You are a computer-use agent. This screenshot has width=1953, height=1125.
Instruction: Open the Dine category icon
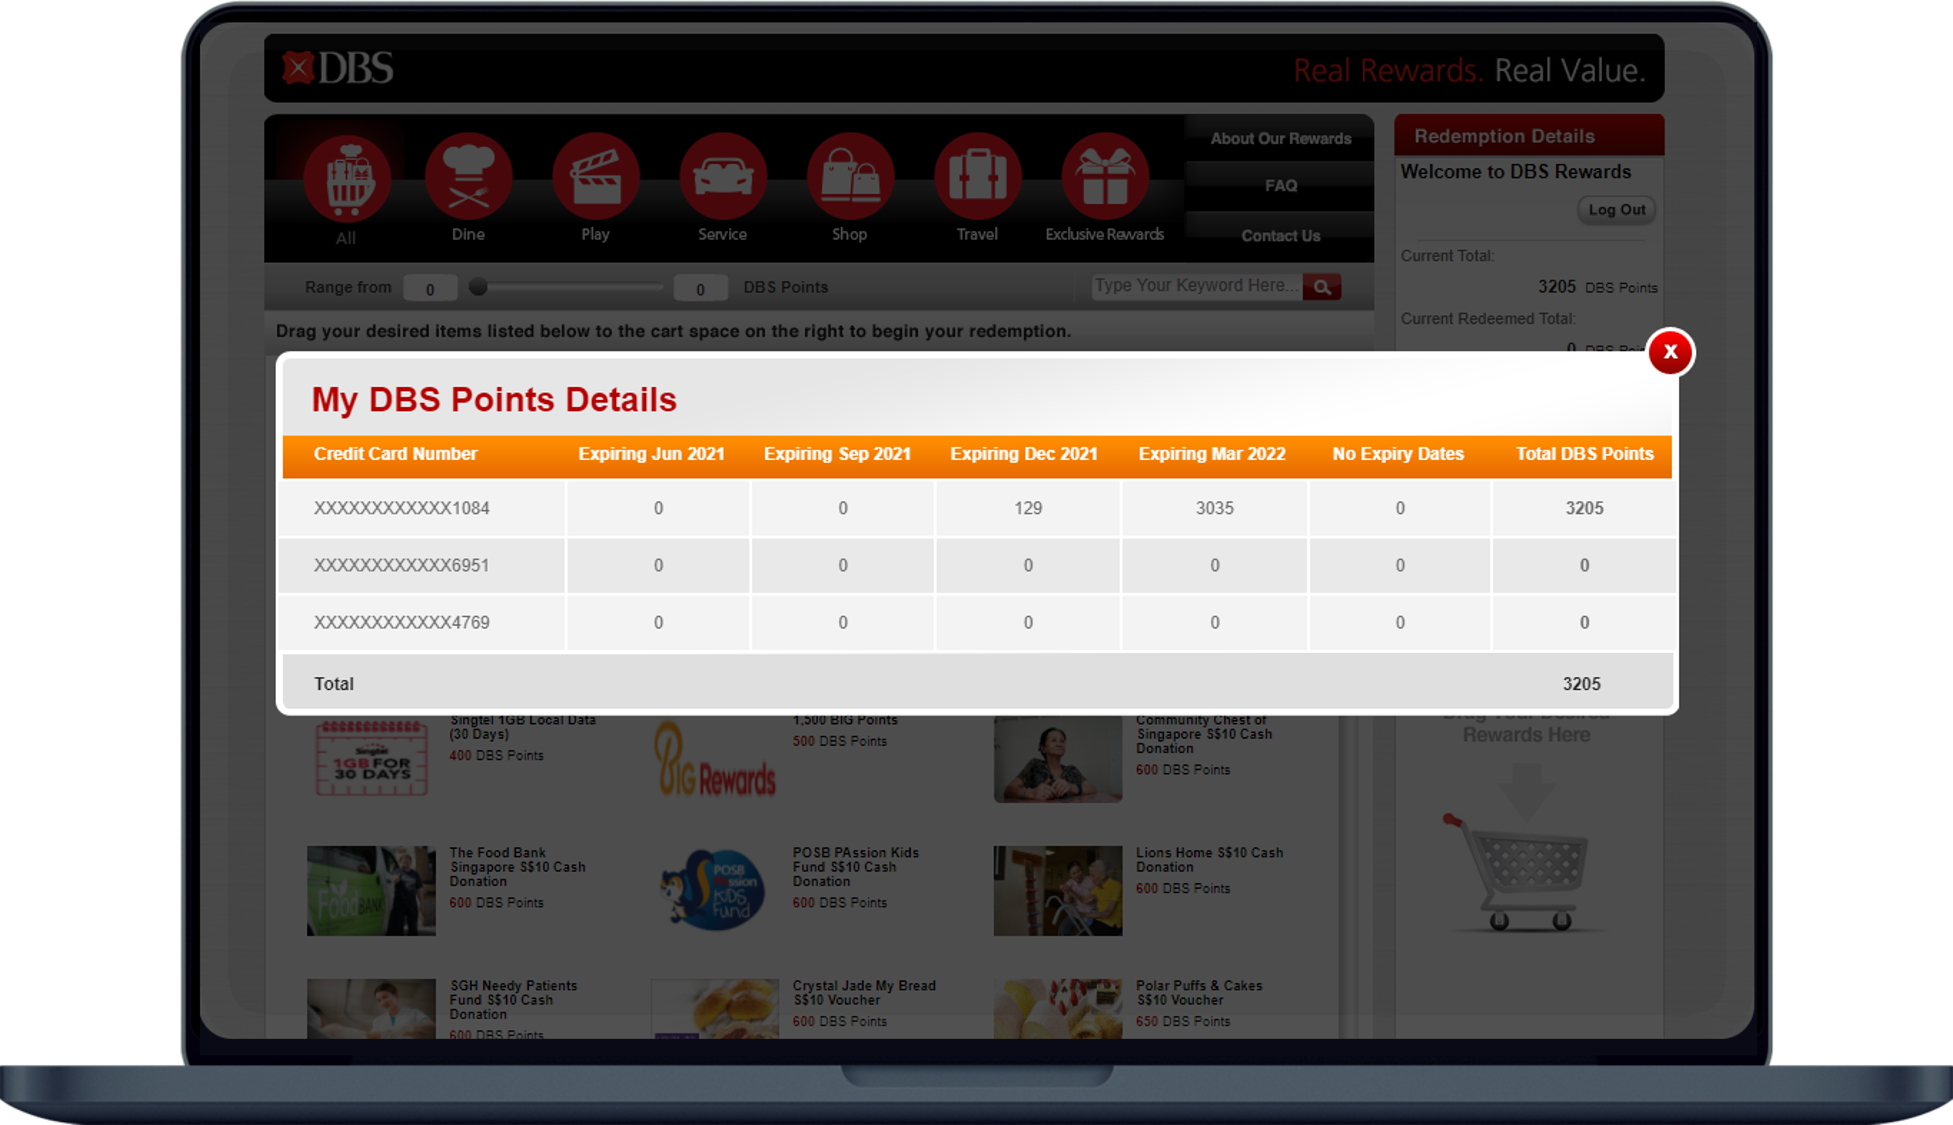(468, 176)
